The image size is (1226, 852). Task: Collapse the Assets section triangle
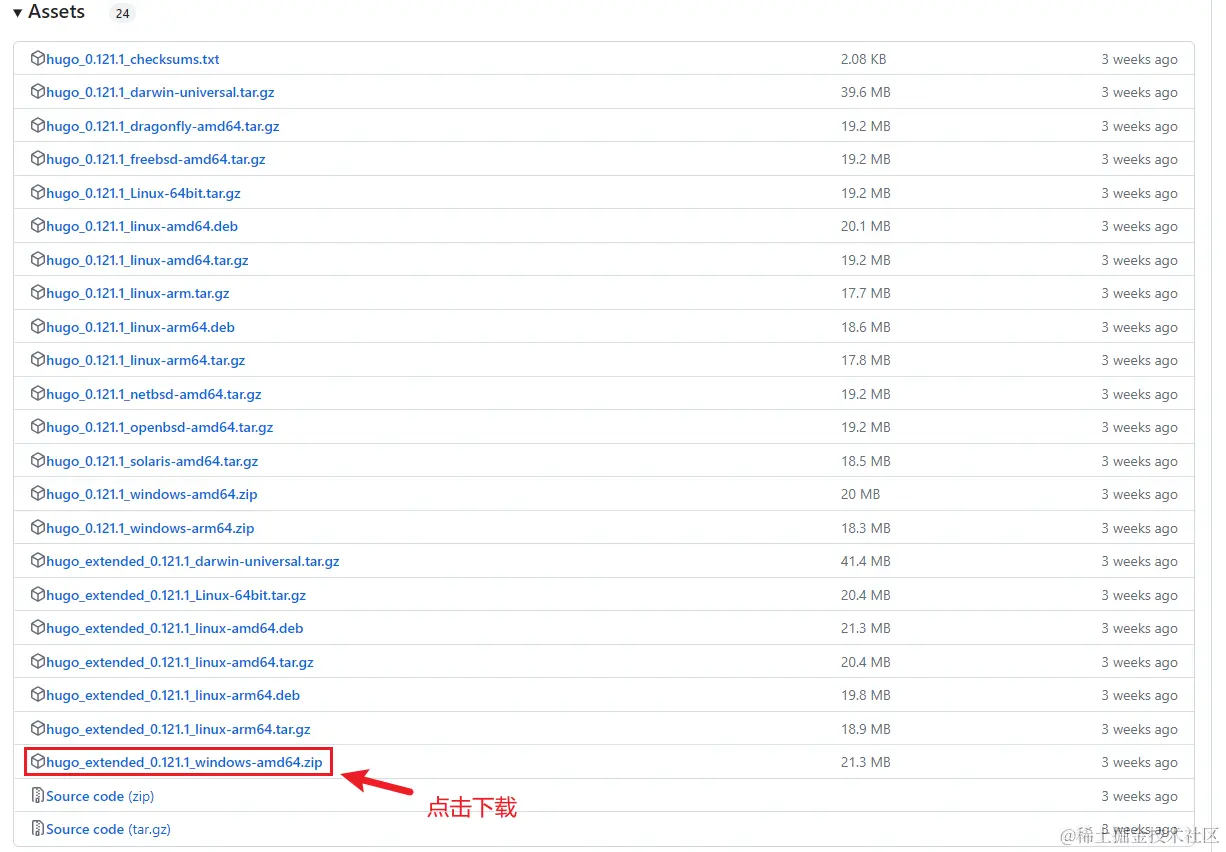17,13
